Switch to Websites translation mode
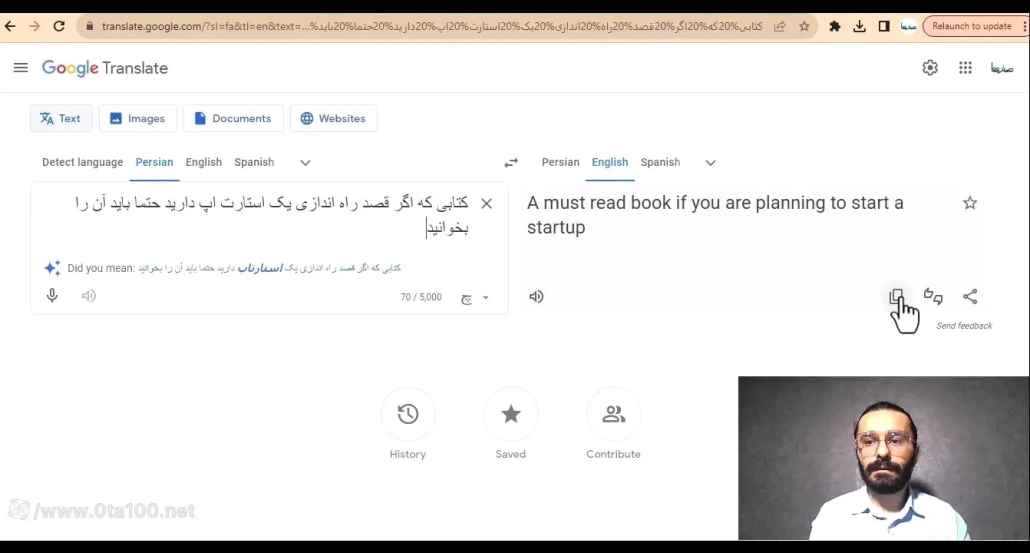The height and width of the screenshot is (553, 1030). 333,118
